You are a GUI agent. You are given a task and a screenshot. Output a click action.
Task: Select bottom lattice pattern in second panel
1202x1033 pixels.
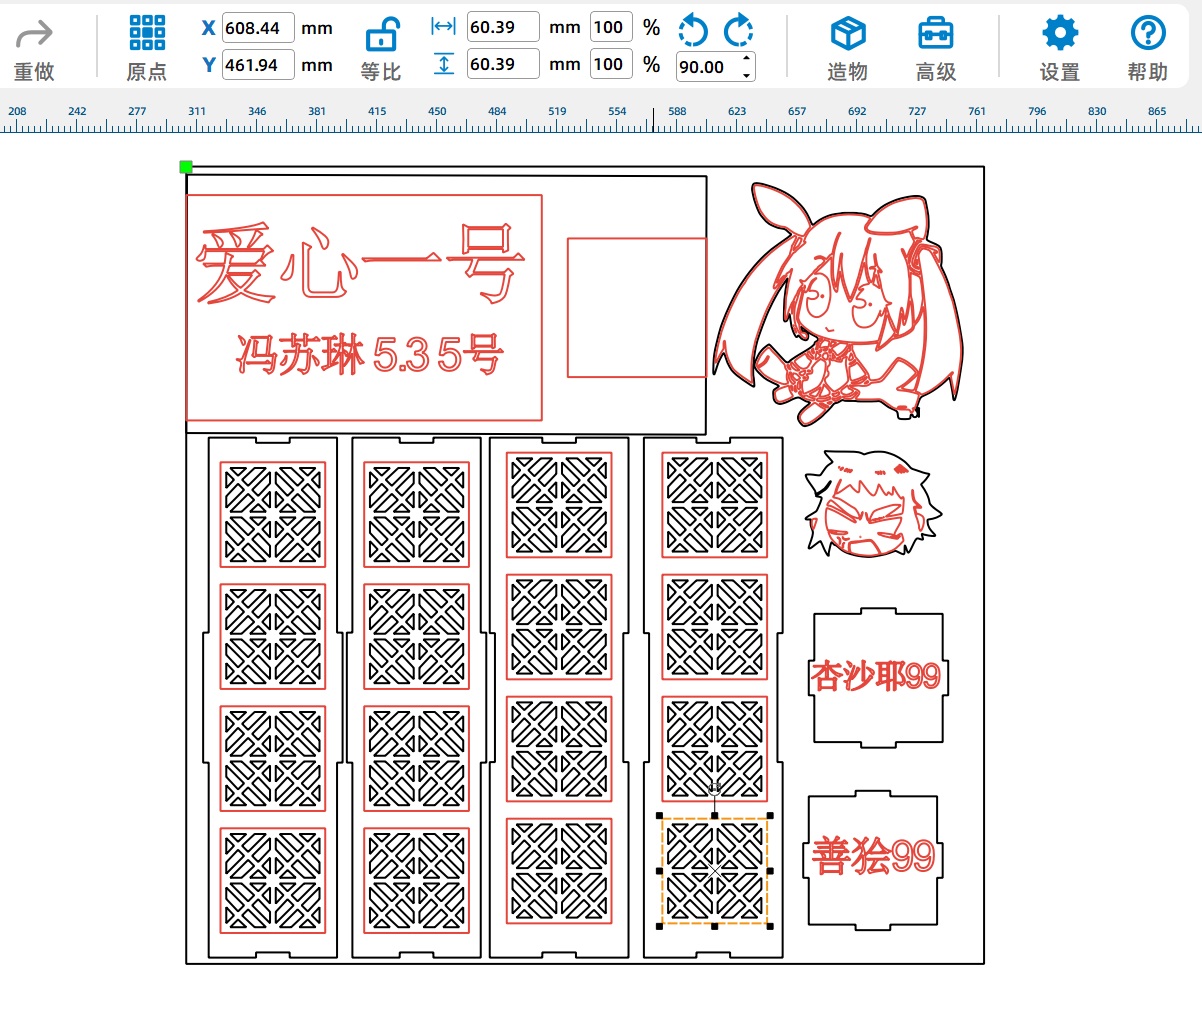tap(417, 881)
